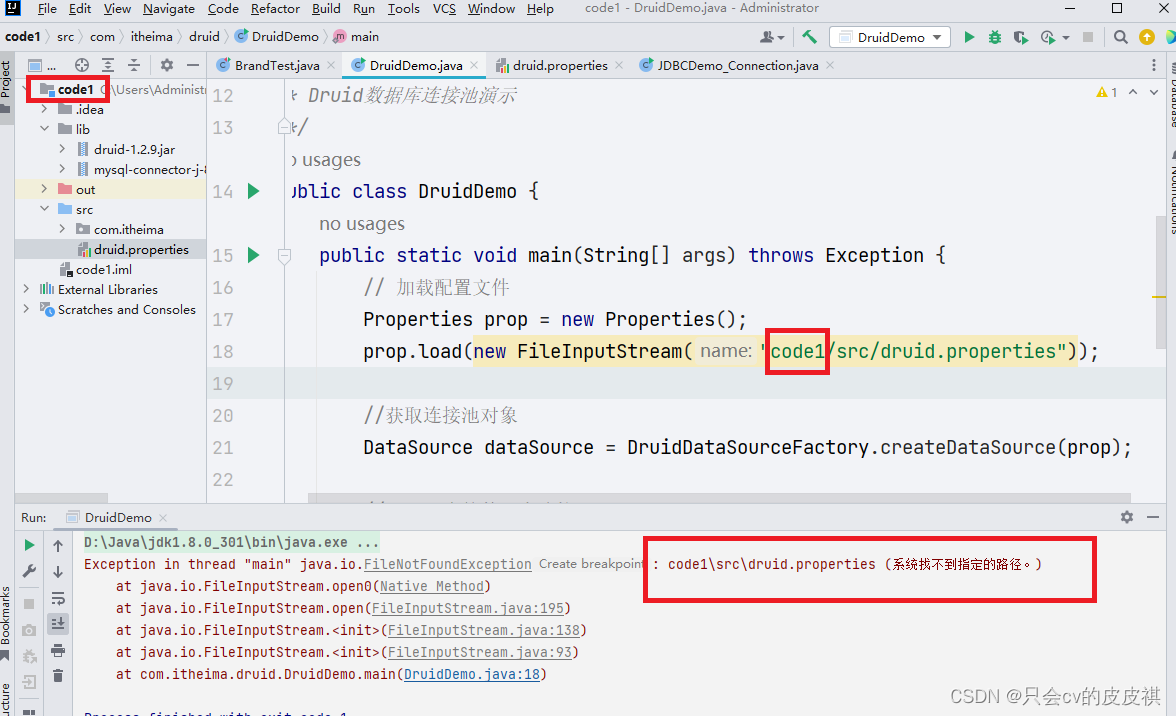This screenshot has width=1176, height=716.
Task: Click the Create breakpoint link in console
Action: click(x=590, y=563)
